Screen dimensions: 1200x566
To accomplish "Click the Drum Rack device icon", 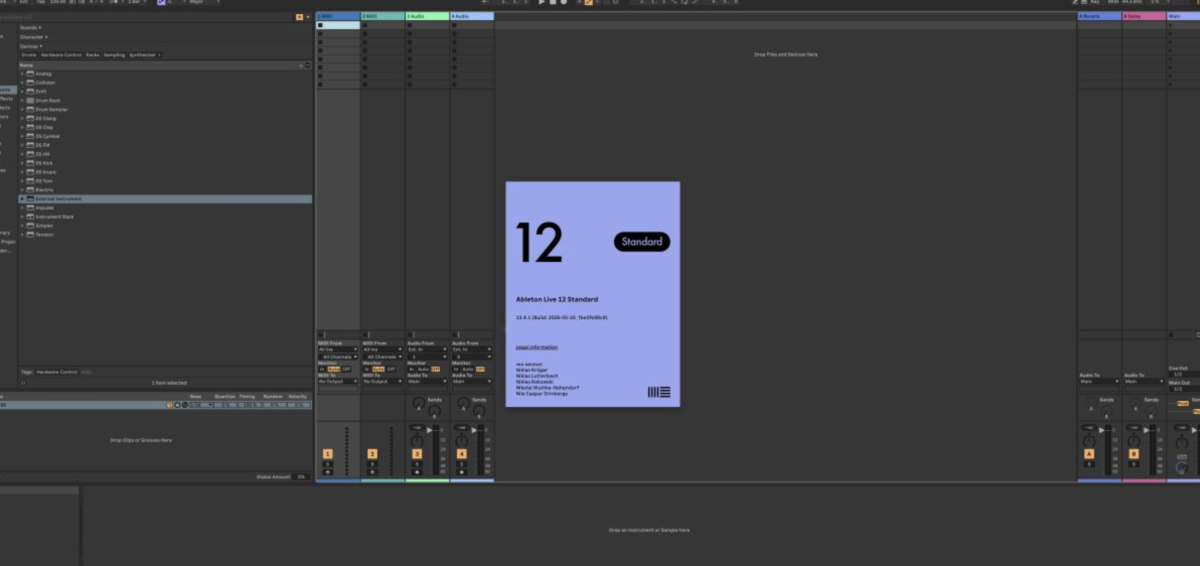I will (30, 100).
